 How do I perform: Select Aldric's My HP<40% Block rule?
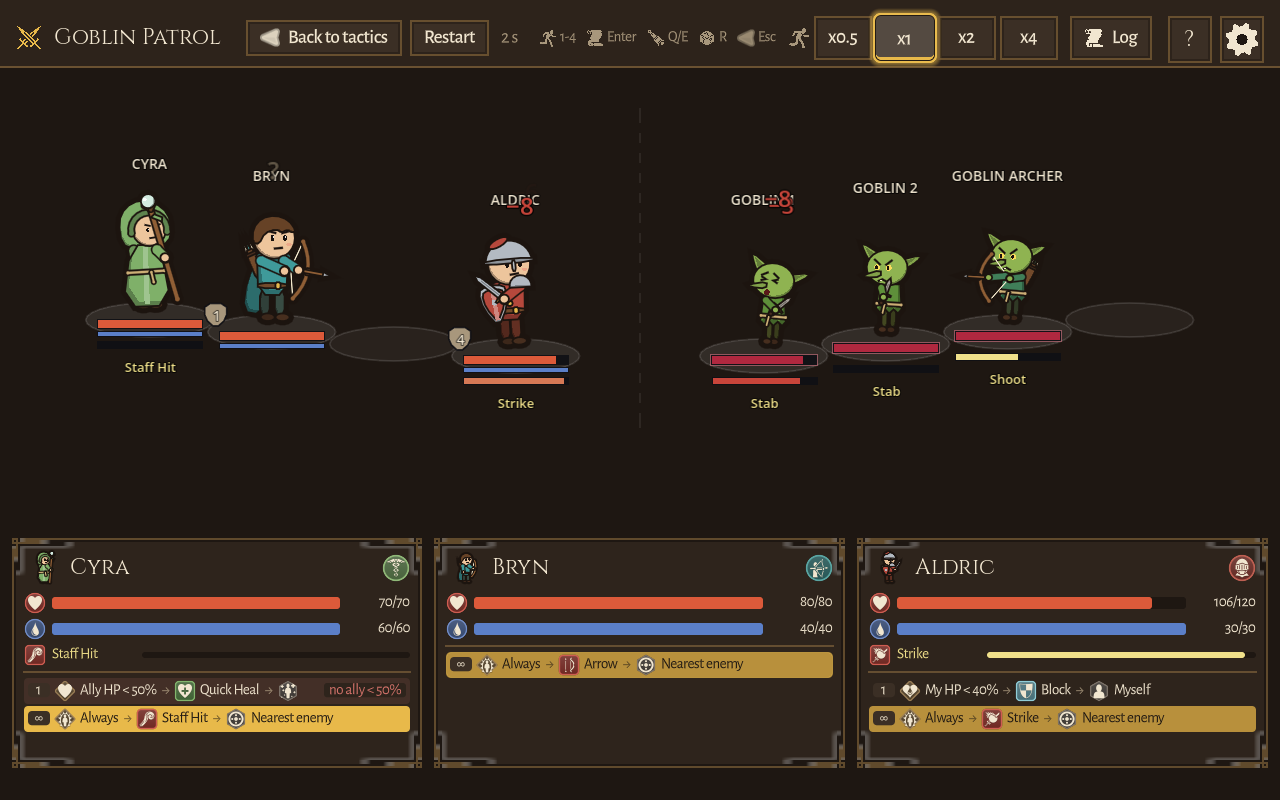click(1062, 690)
